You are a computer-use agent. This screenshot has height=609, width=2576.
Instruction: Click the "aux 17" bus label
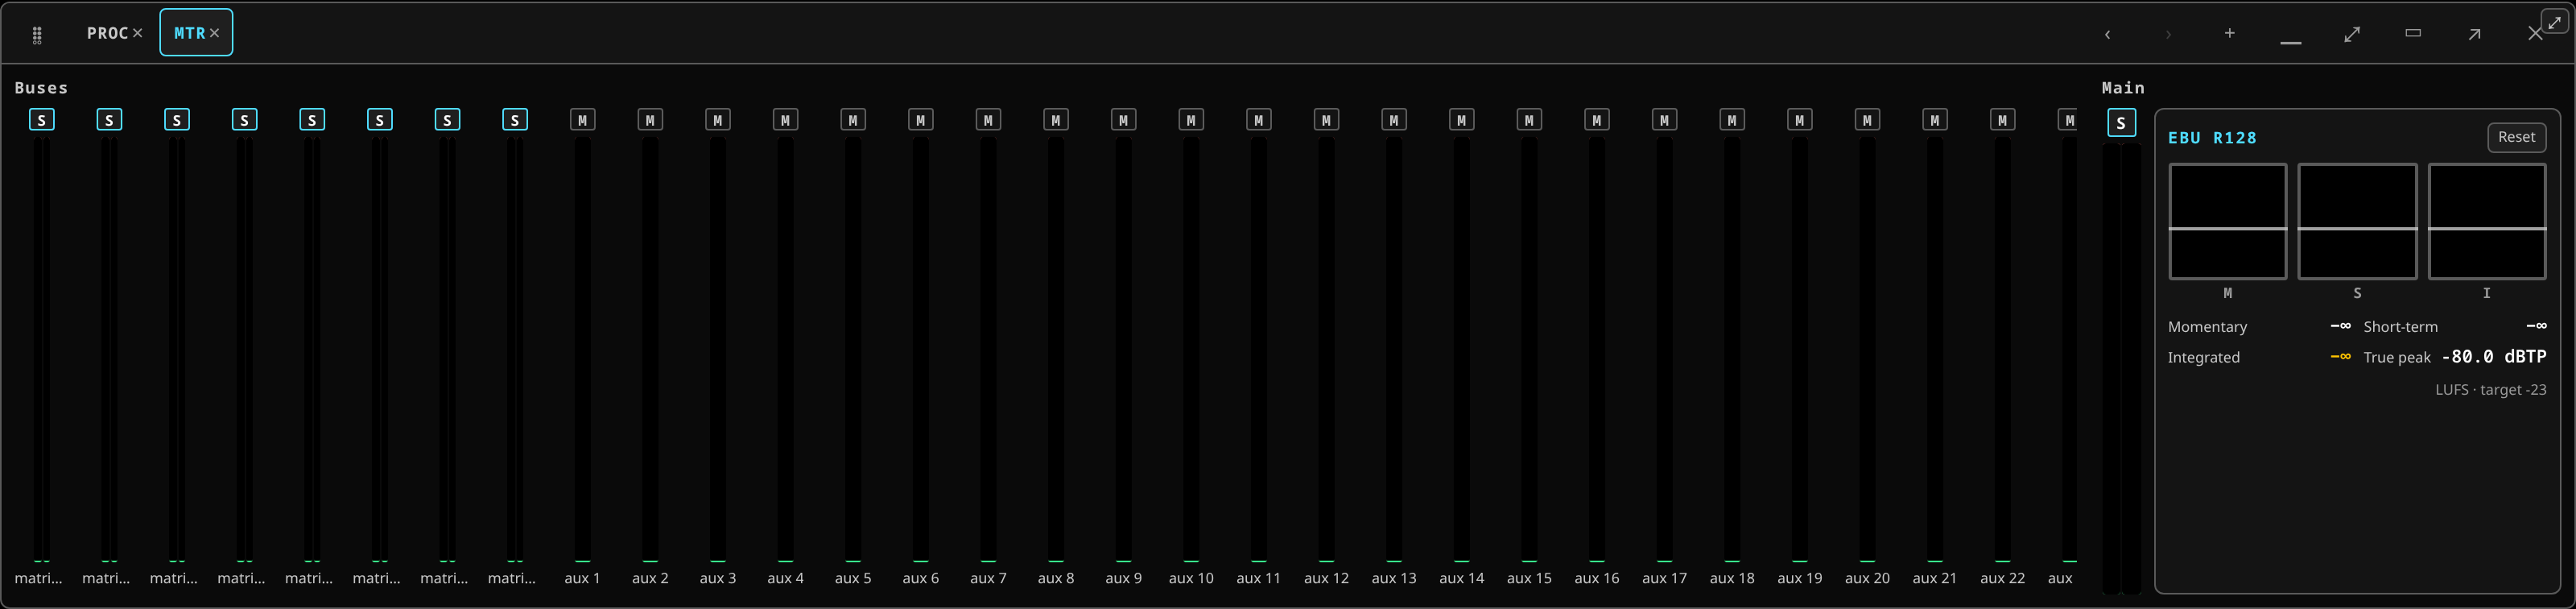[1664, 578]
